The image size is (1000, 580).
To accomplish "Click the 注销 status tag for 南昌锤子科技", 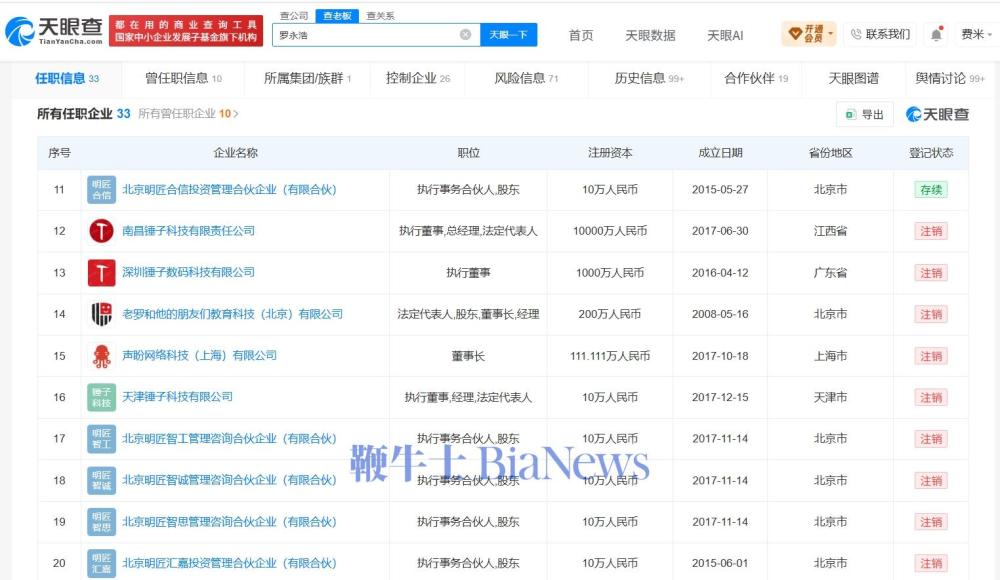I will [x=930, y=231].
